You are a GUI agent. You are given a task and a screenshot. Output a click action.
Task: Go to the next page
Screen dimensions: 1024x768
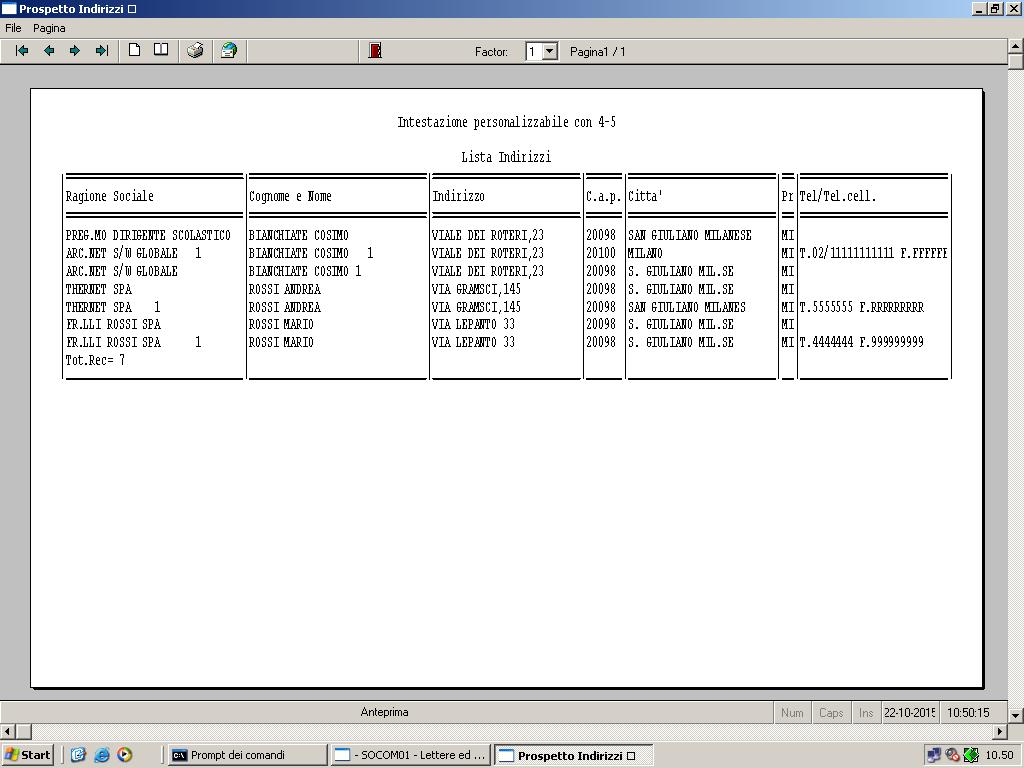tap(75, 51)
